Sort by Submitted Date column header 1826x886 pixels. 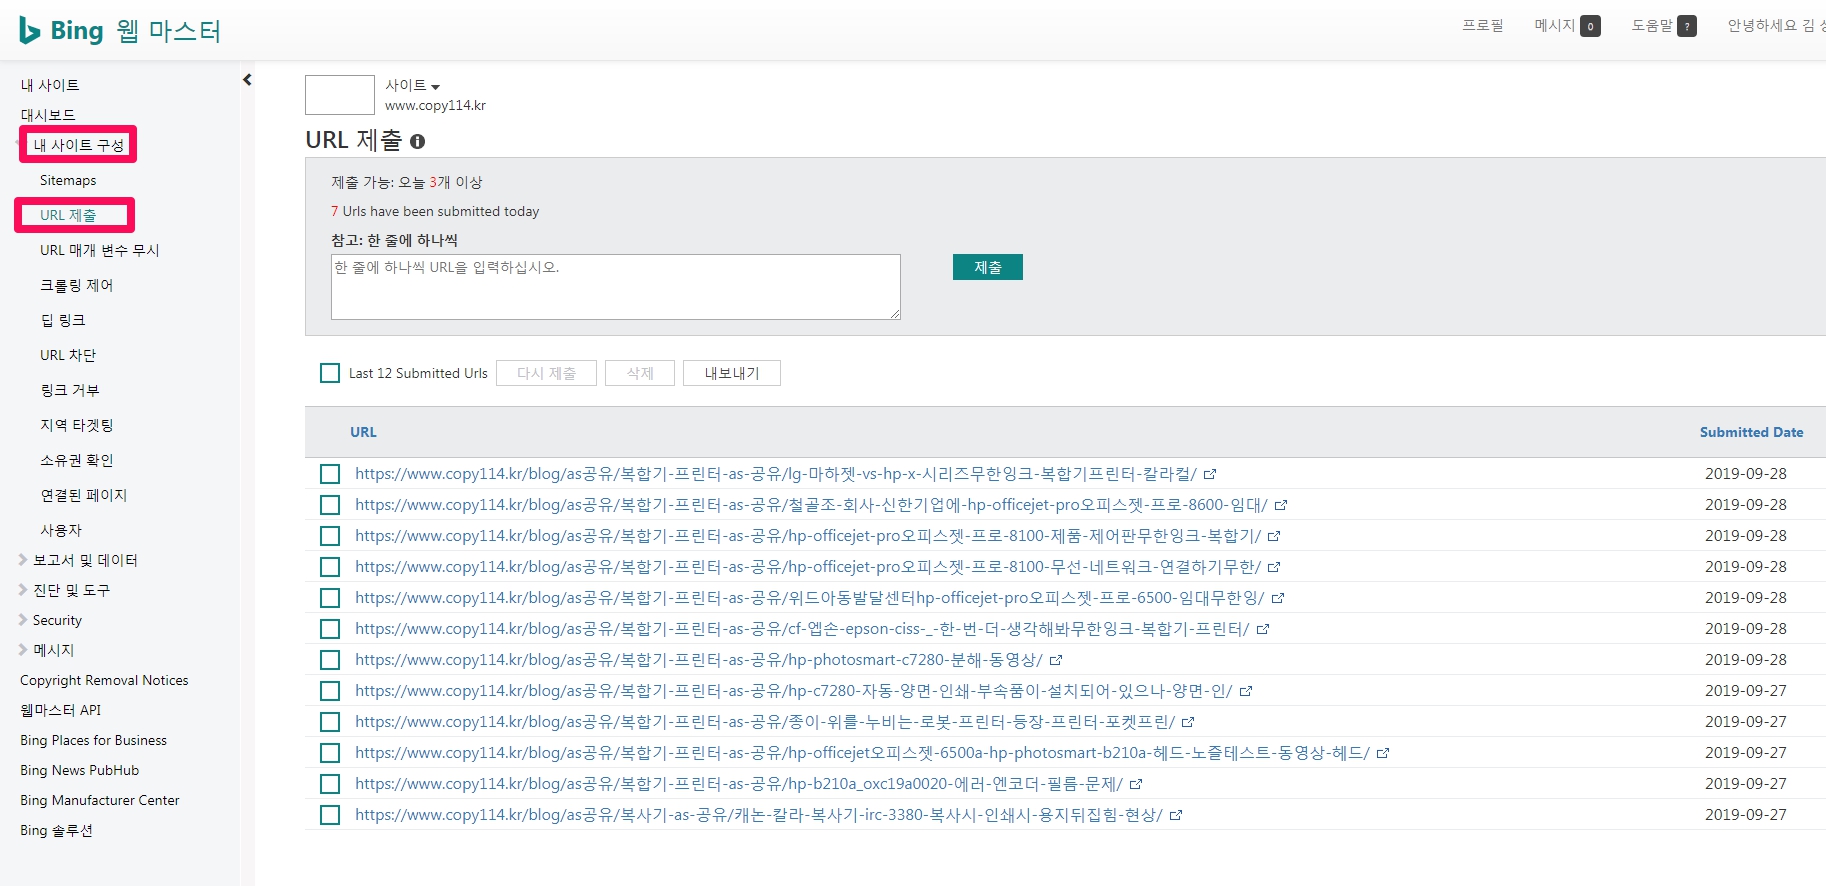pos(1751,432)
